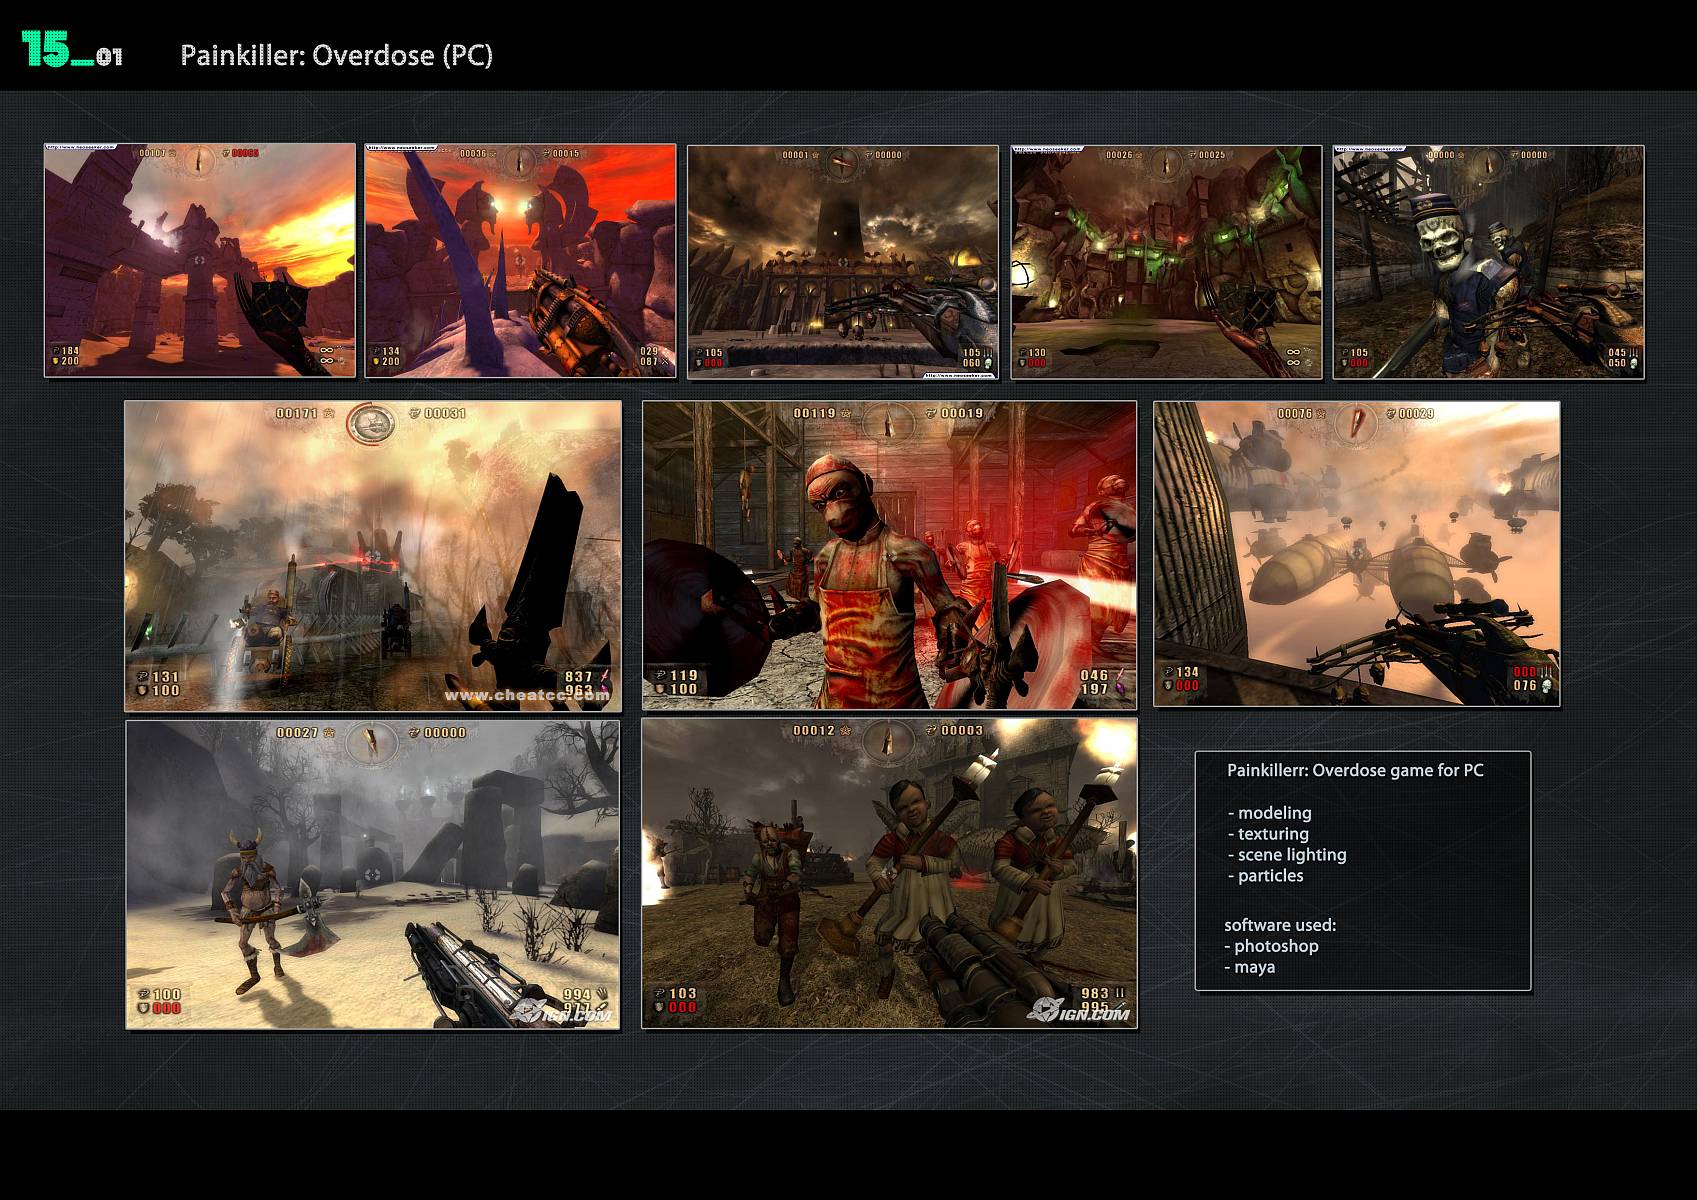This screenshot has height=1200, width=1697.
Task: Click the '- scene lighting' list item
Action: pyautogui.click(x=1287, y=855)
